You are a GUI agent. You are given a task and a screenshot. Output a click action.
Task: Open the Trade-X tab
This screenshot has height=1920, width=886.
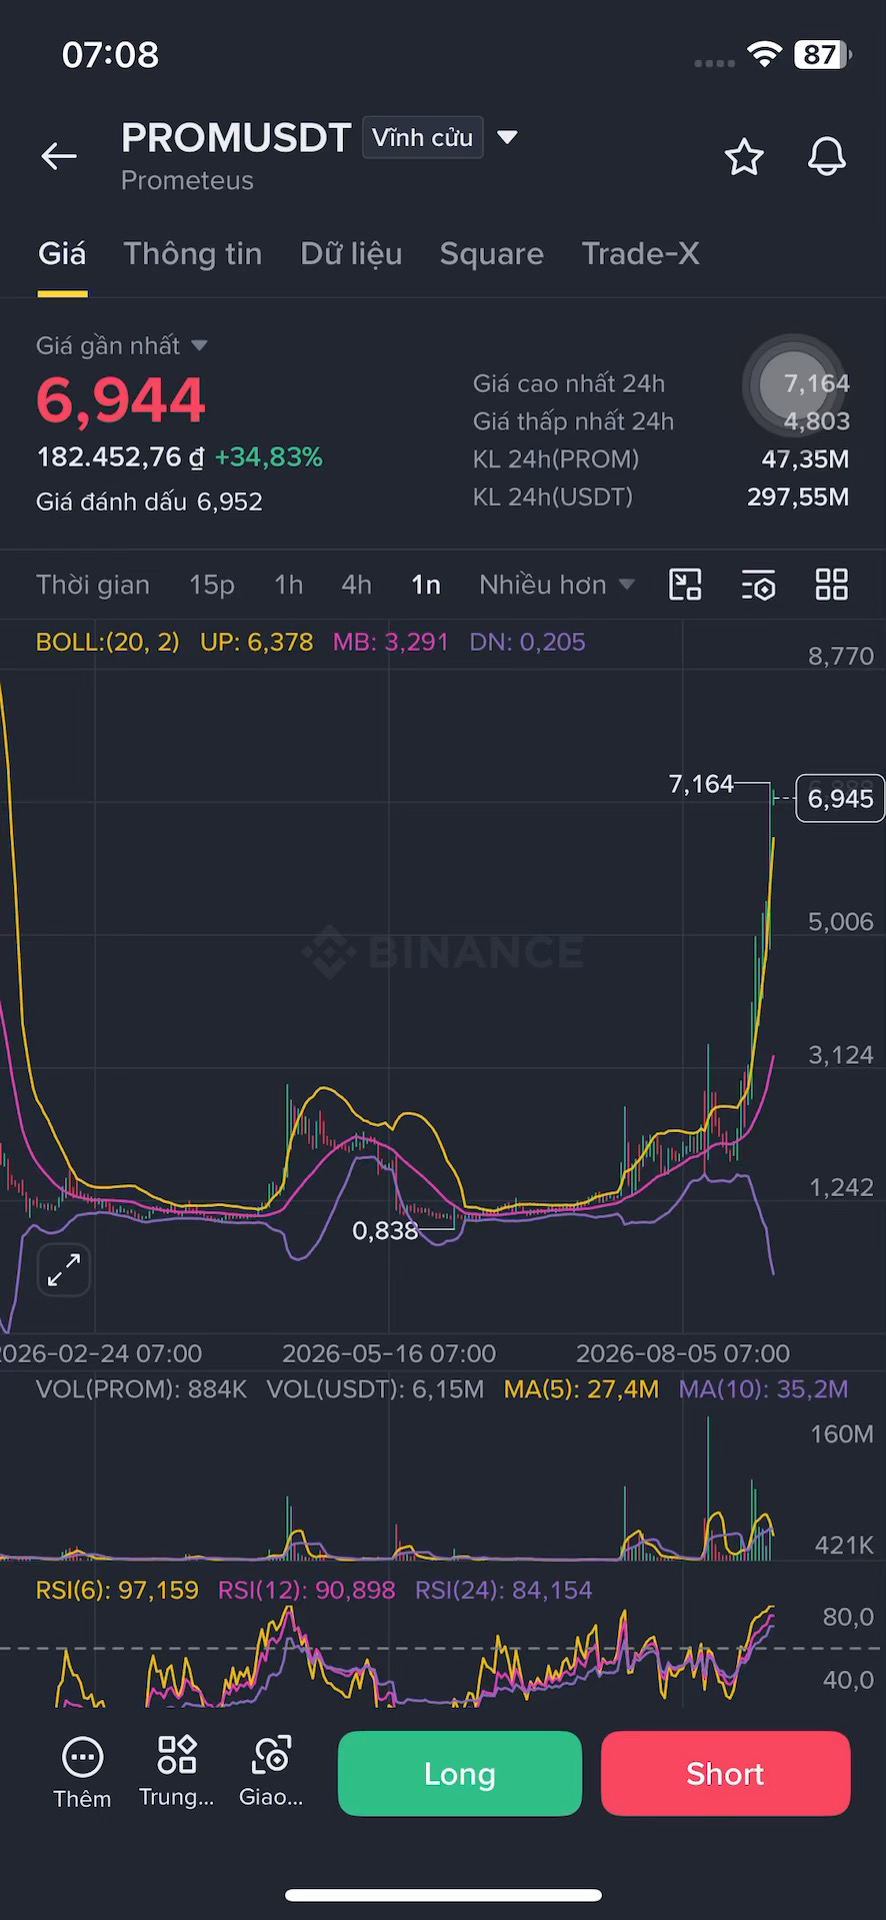click(641, 254)
